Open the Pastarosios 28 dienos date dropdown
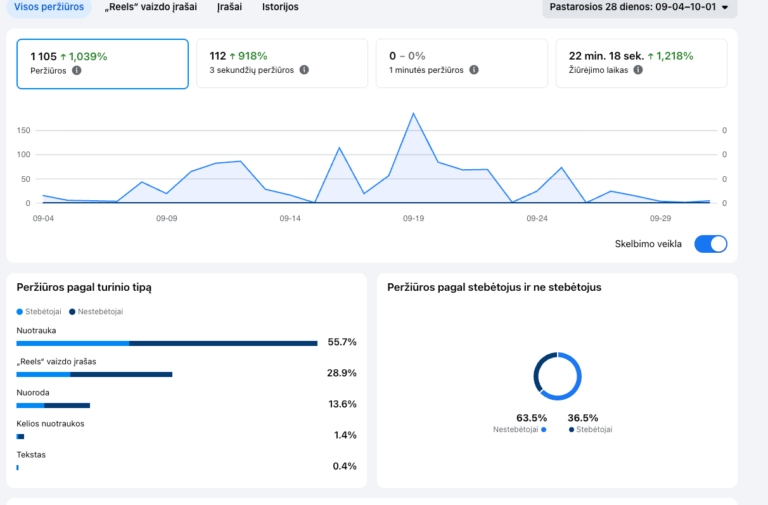The height and width of the screenshot is (505, 768). 639,7
